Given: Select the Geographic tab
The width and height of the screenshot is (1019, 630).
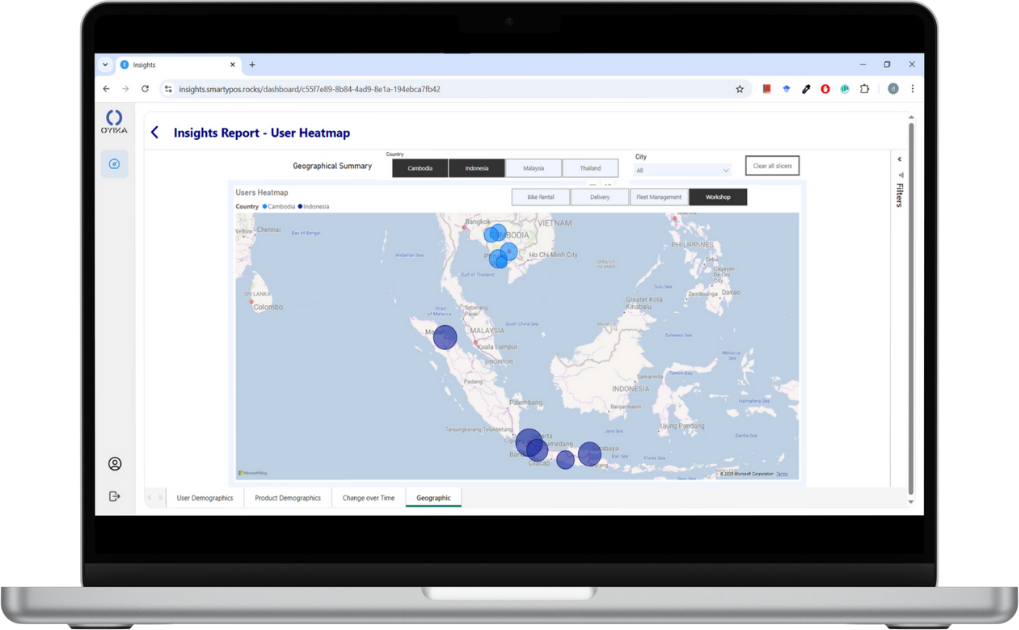Looking at the screenshot, I should (x=433, y=498).
